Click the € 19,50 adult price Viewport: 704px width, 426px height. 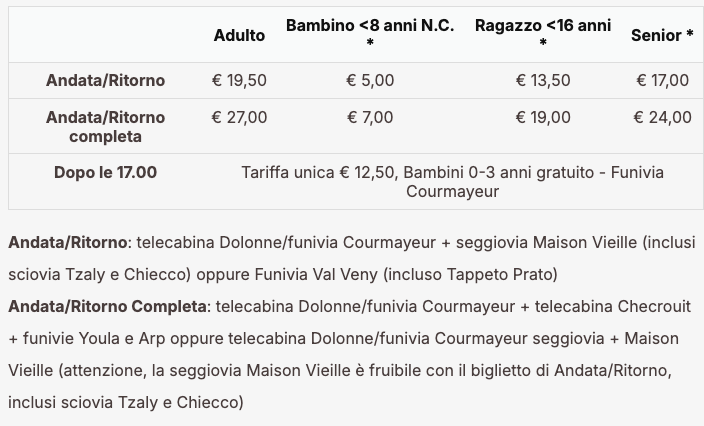[239, 81]
